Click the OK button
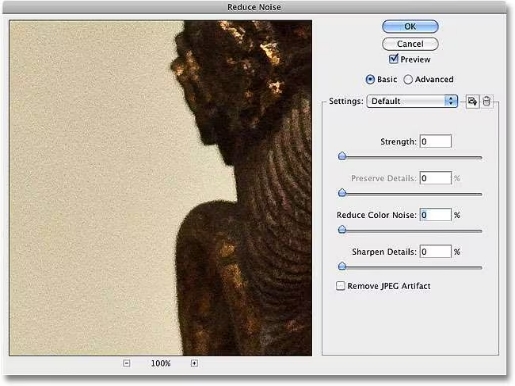The width and height of the screenshot is (515, 386). click(410, 26)
